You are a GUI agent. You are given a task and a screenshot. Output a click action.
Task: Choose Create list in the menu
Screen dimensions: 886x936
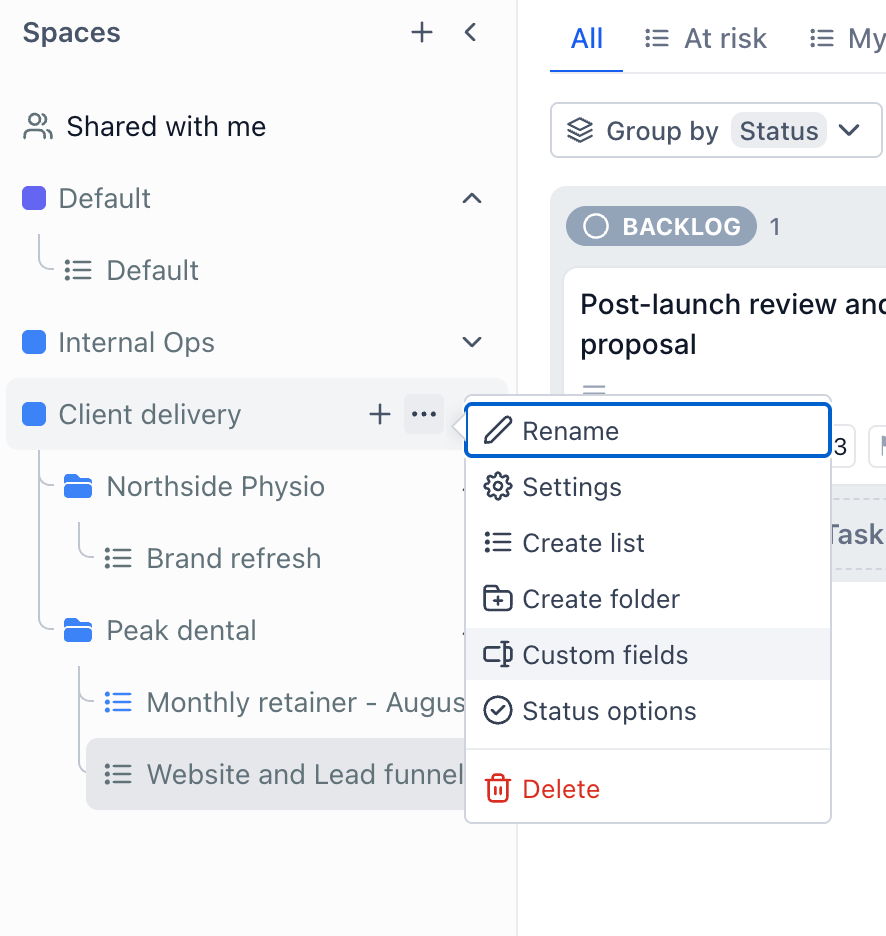point(648,543)
